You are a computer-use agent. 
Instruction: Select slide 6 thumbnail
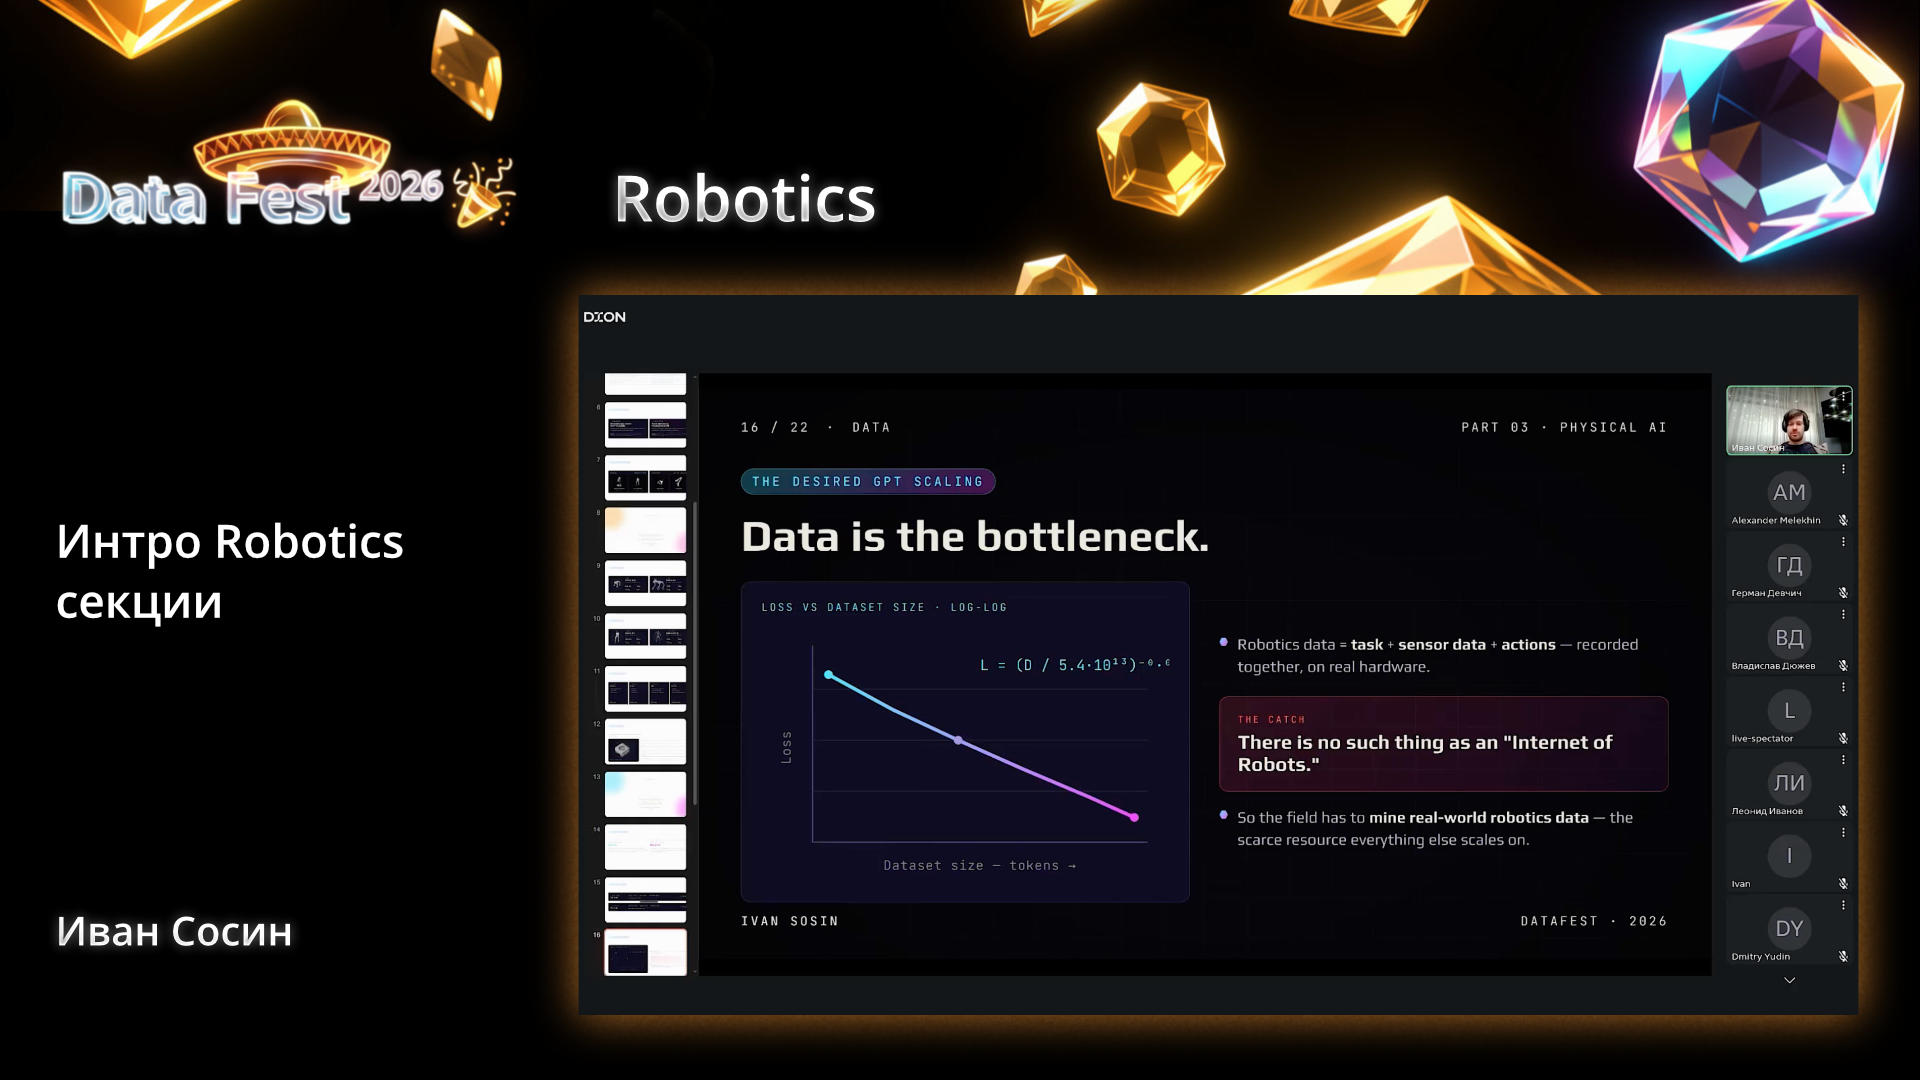pos(645,425)
